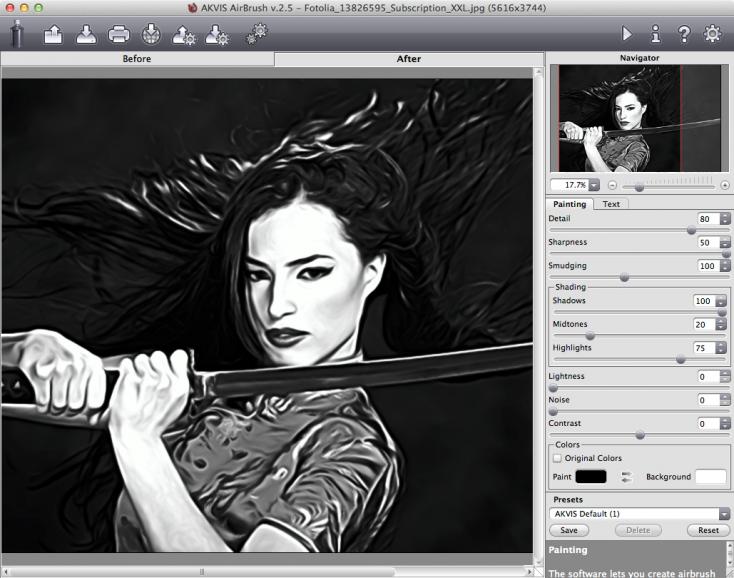Click the Lightness slider handle
The image size is (734, 578).
click(553, 388)
